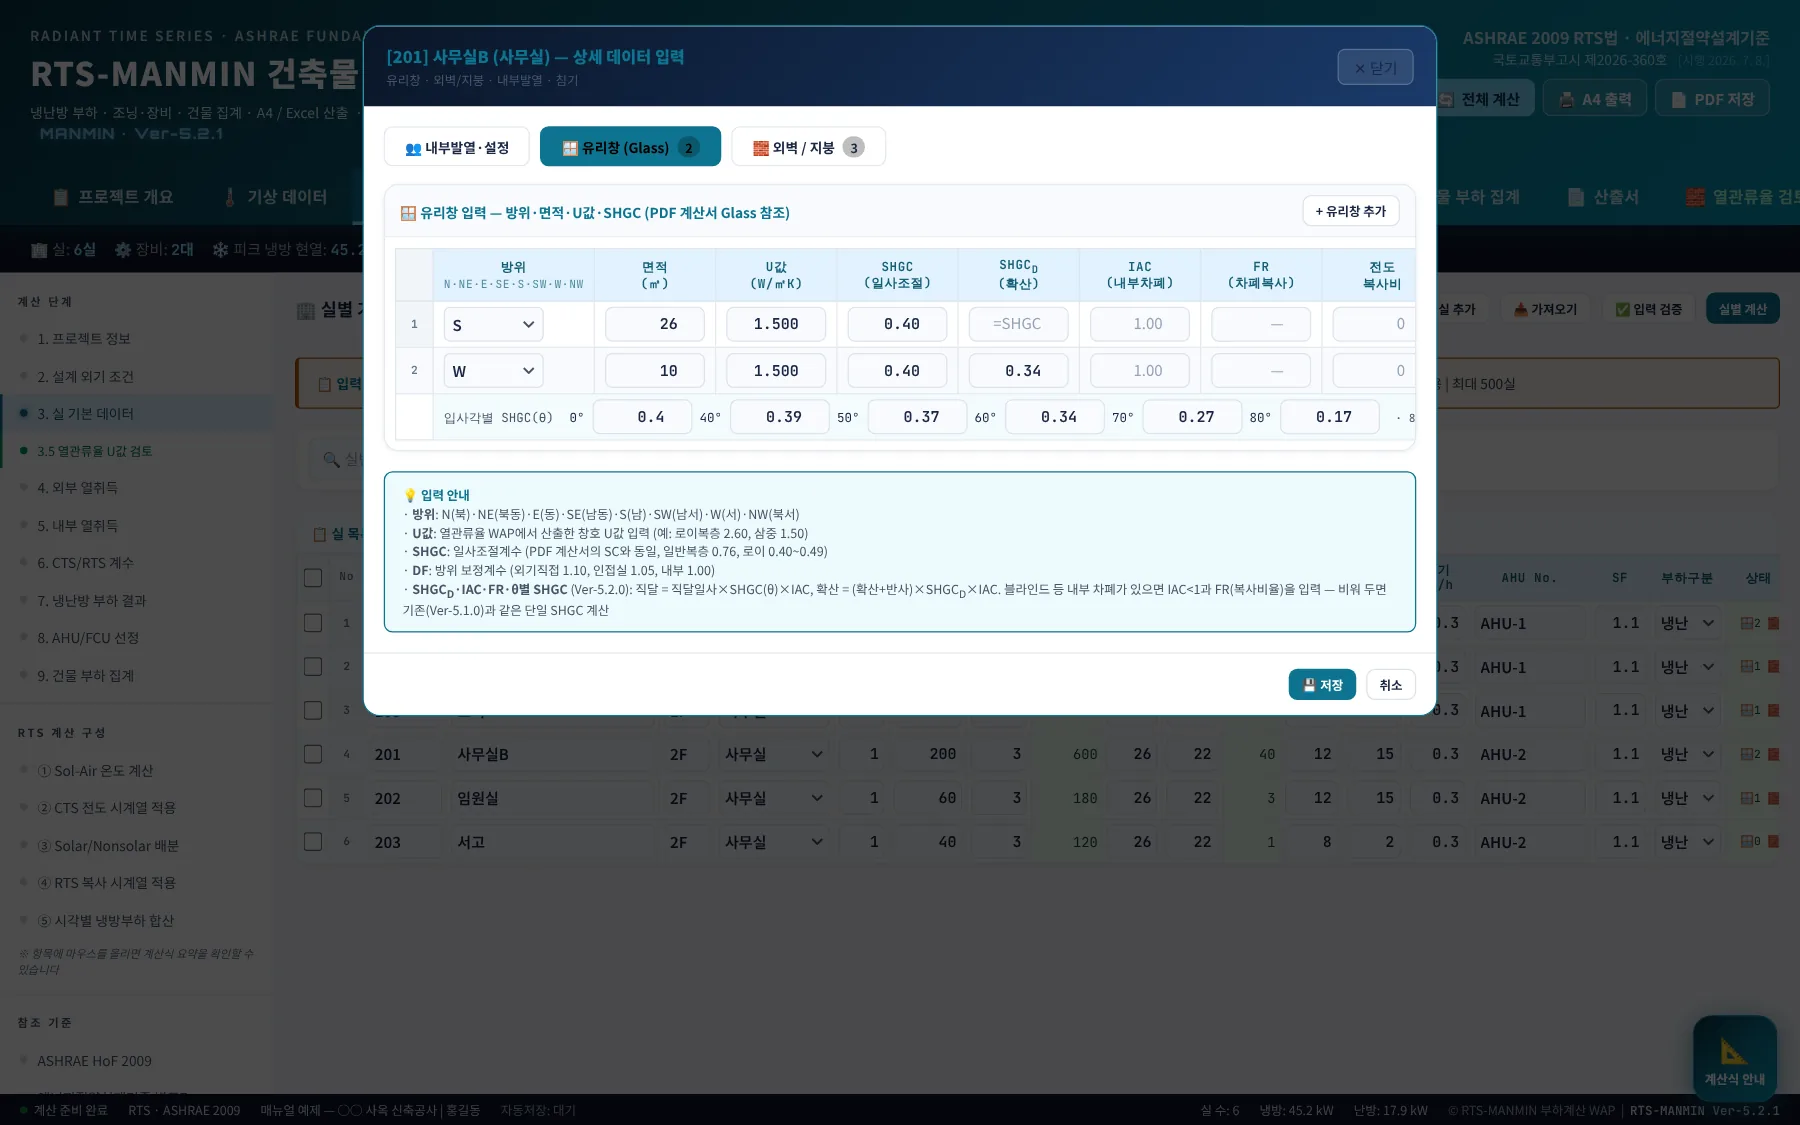The height and width of the screenshot is (1125, 1800).
Task: Open the 계산식 안내 floating ruler button
Action: [1734, 1059]
